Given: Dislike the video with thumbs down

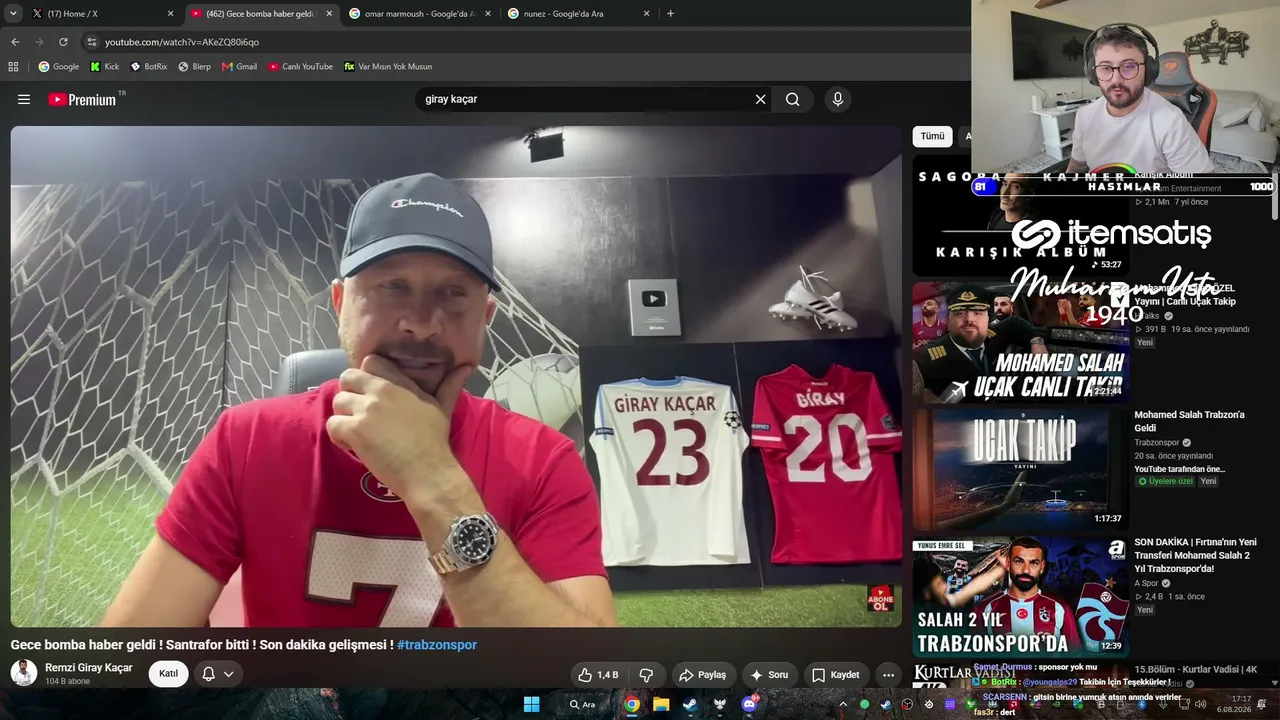Looking at the screenshot, I should click(x=646, y=675).
